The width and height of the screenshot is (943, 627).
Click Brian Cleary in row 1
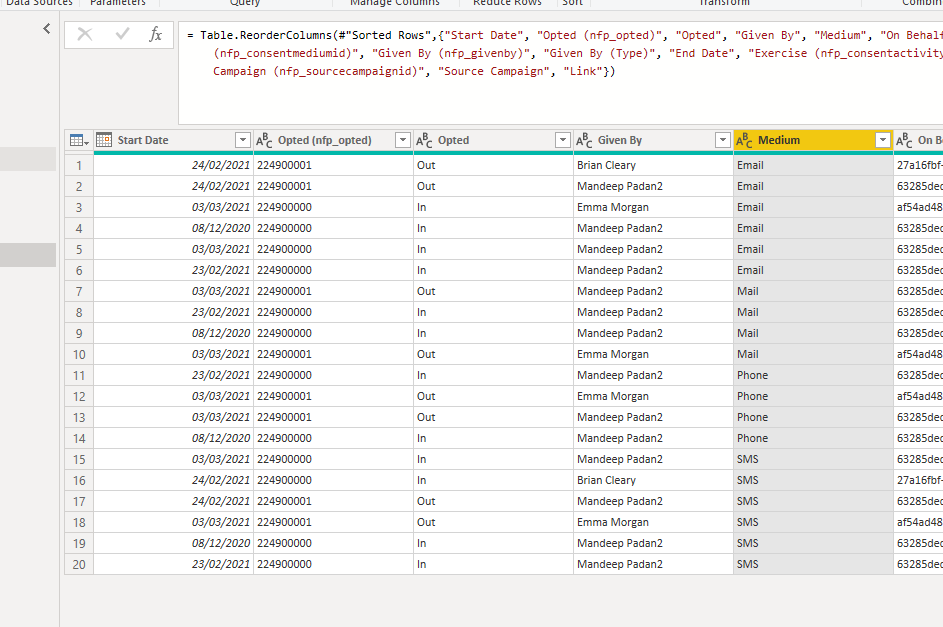pyautogui.click(x=606, y=165)
